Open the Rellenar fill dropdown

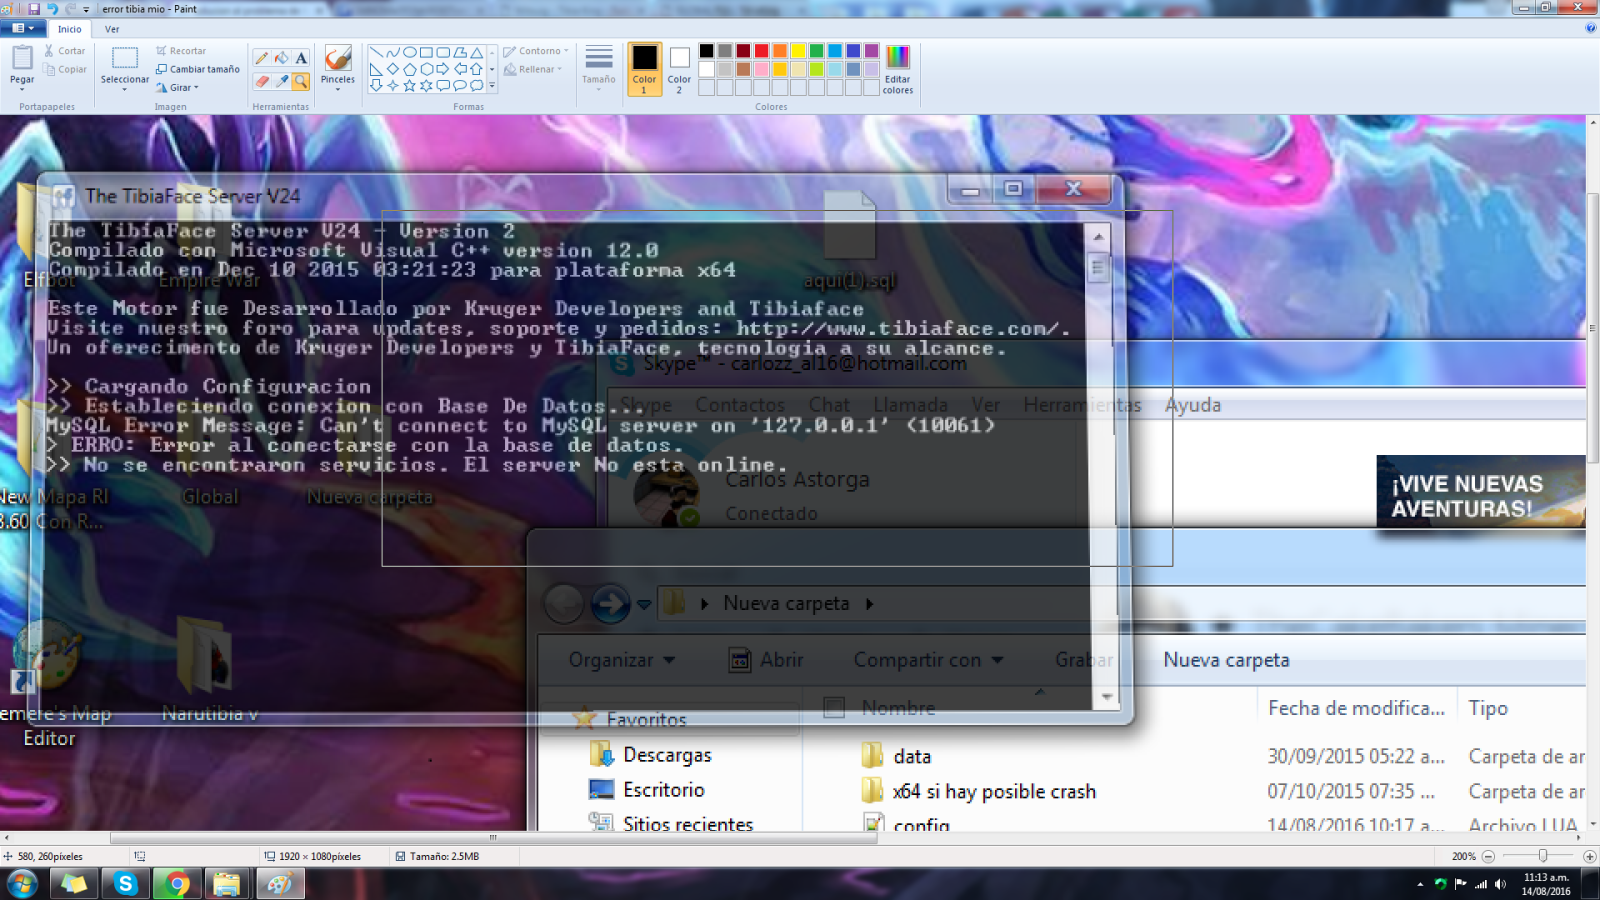click(x=533, y=69)
